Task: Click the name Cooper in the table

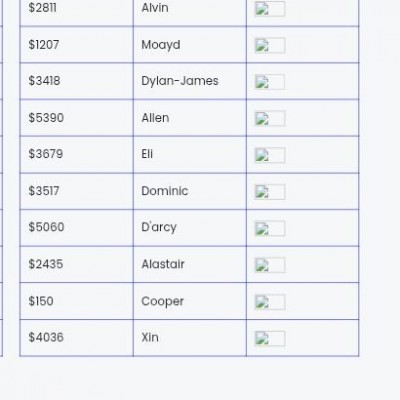Action: (x=162, y=302)
